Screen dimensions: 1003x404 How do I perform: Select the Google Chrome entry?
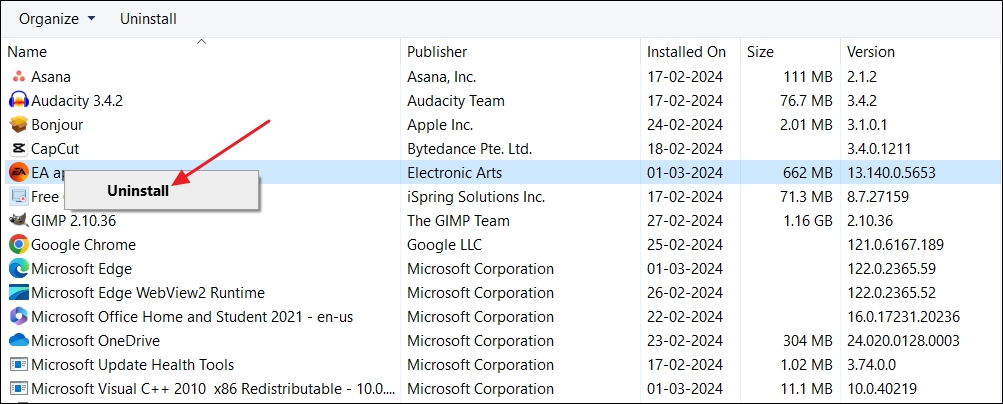click(83, 245)
